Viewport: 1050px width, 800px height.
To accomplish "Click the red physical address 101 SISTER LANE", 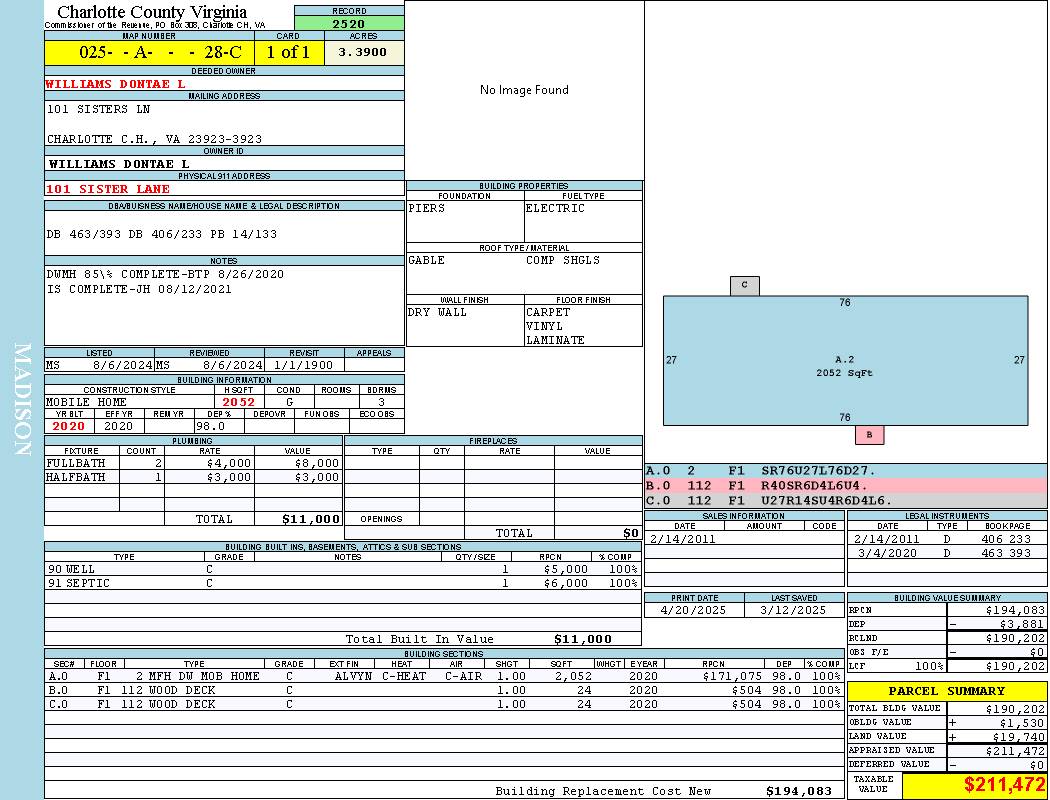I will coord(109,189).
